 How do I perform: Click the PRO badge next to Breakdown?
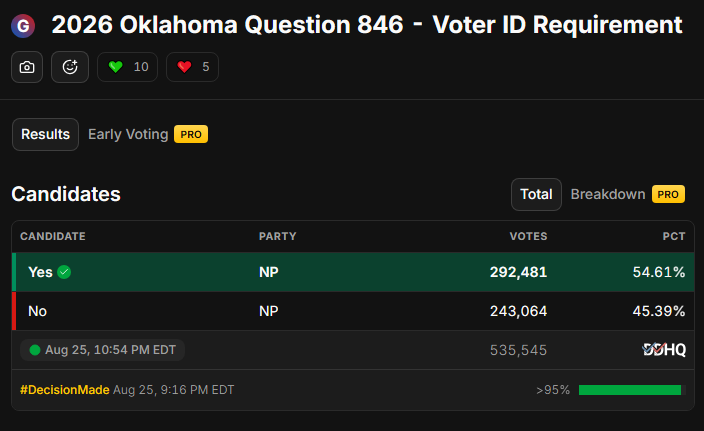click(x=668, y=194)
